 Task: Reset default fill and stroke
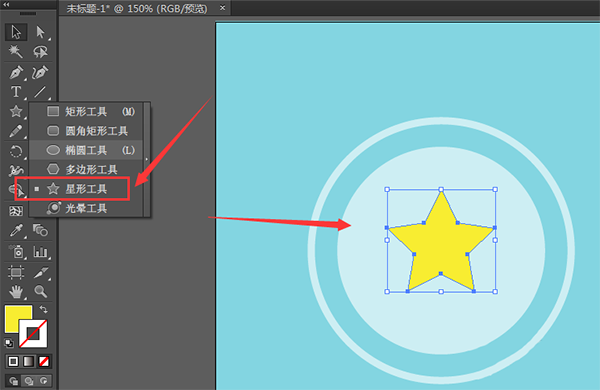click(x=9, y=343)
